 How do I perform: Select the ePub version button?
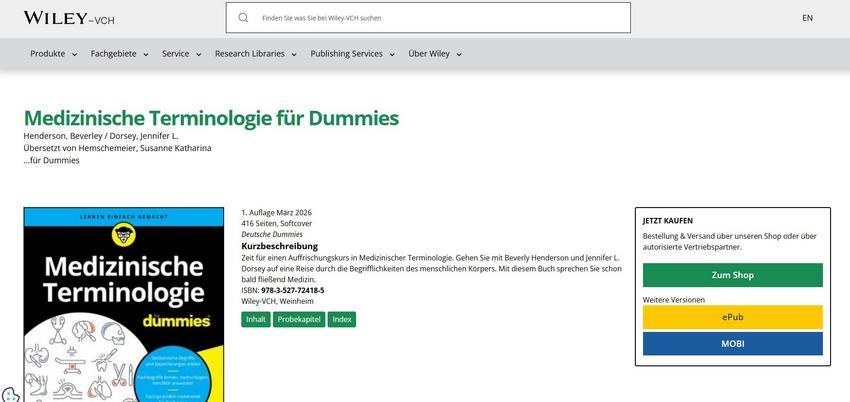(732, 317)
